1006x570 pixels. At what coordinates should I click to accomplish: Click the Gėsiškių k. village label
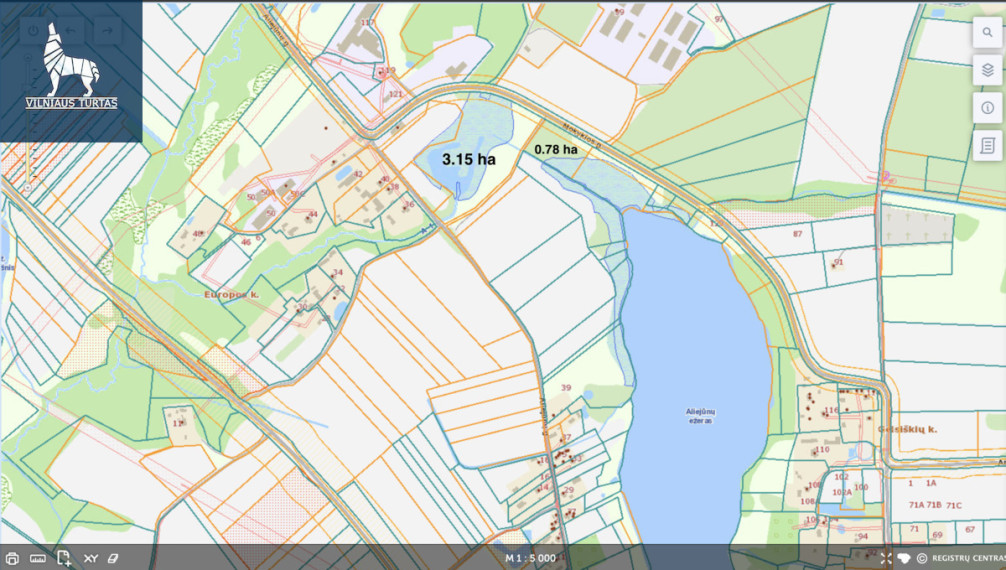(x=907, y=429)
